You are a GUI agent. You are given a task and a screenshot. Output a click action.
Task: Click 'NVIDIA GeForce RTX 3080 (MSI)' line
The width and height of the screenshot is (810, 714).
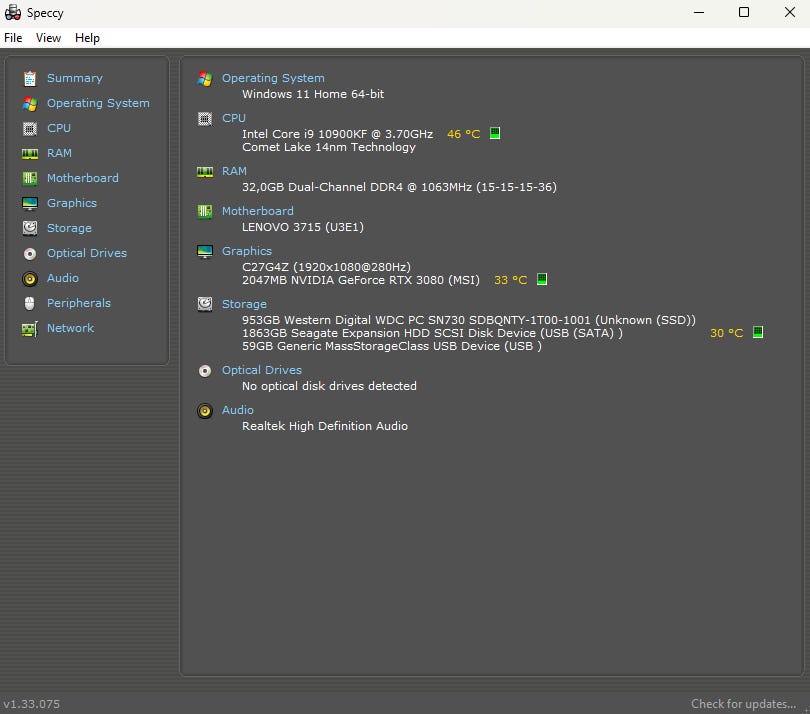coord(361,280)
